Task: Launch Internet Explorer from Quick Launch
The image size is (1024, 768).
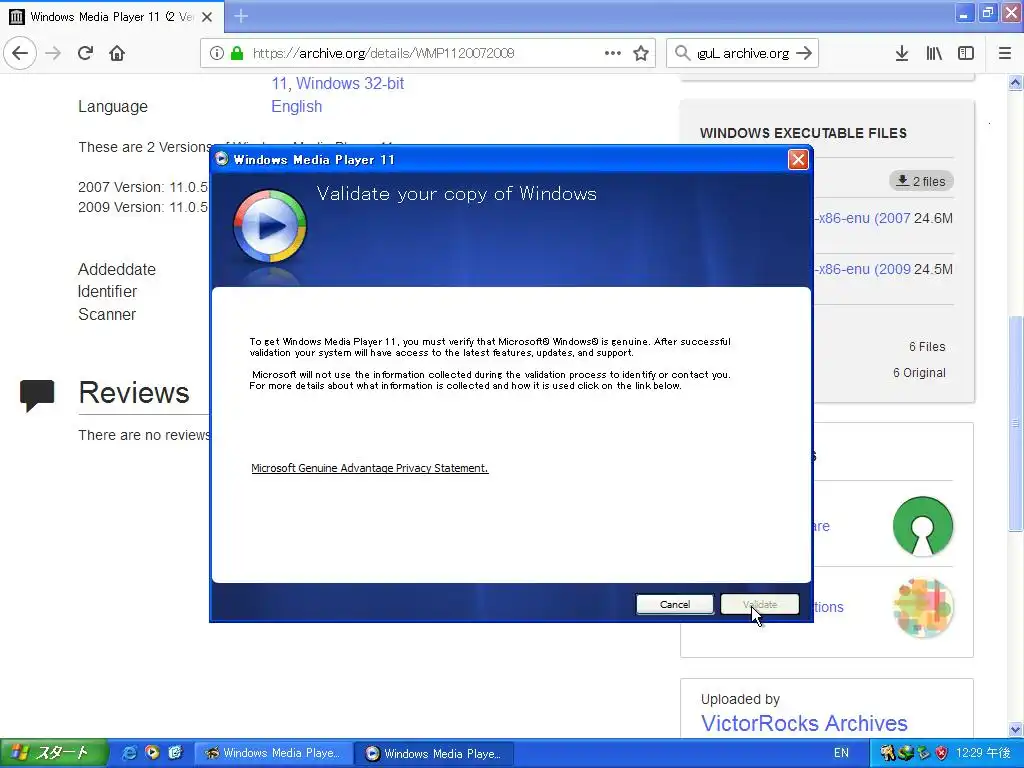Action: (x=129, y=753)
